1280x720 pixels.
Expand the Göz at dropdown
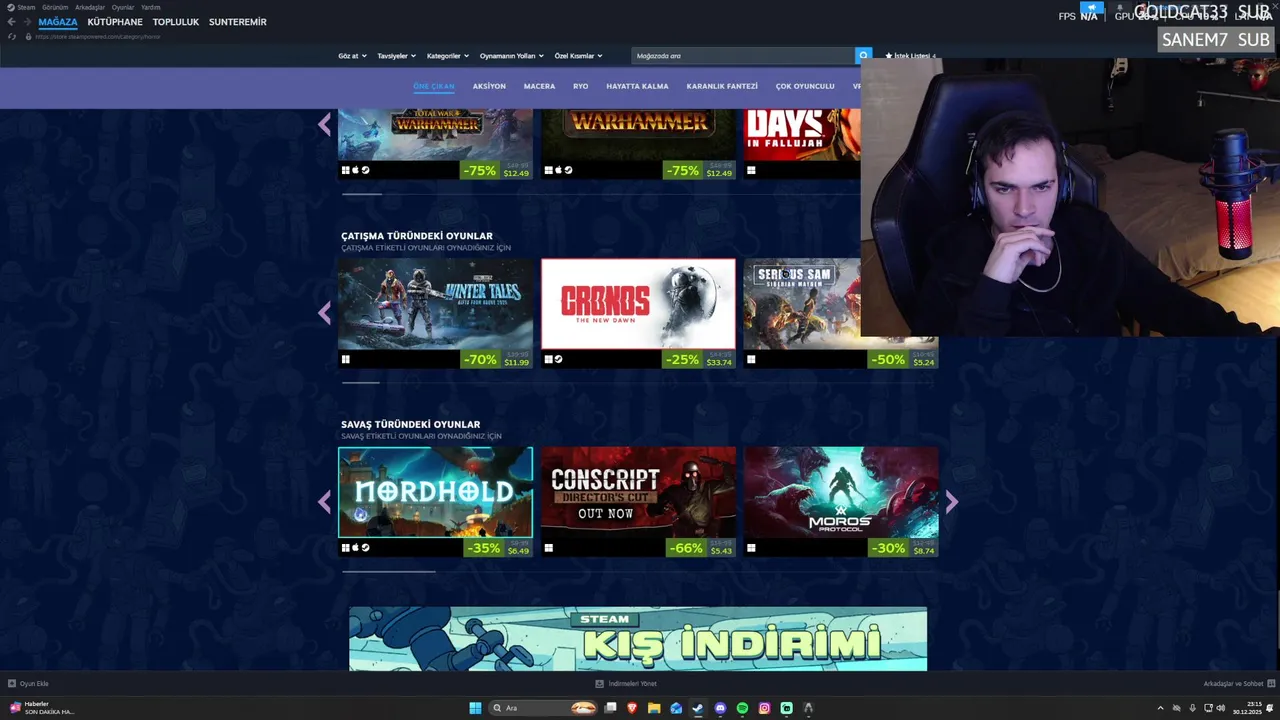tap(352, 56)
